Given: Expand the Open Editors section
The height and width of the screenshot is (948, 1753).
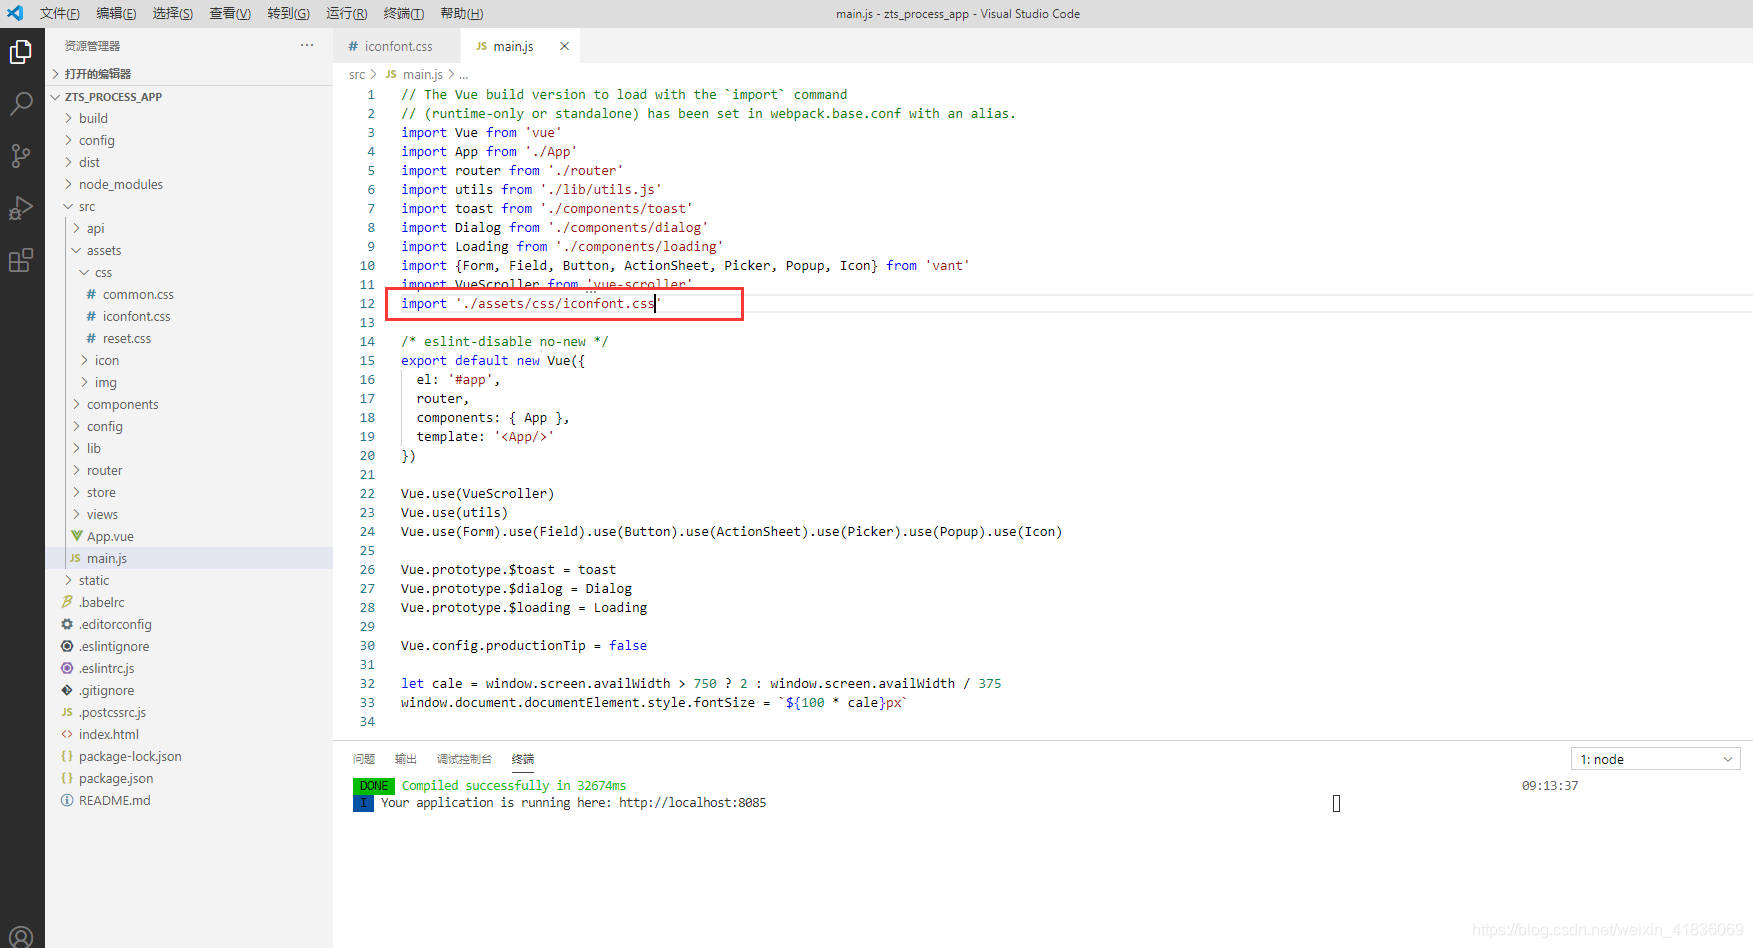Looking at the screenshot, I should click(97, 73).
